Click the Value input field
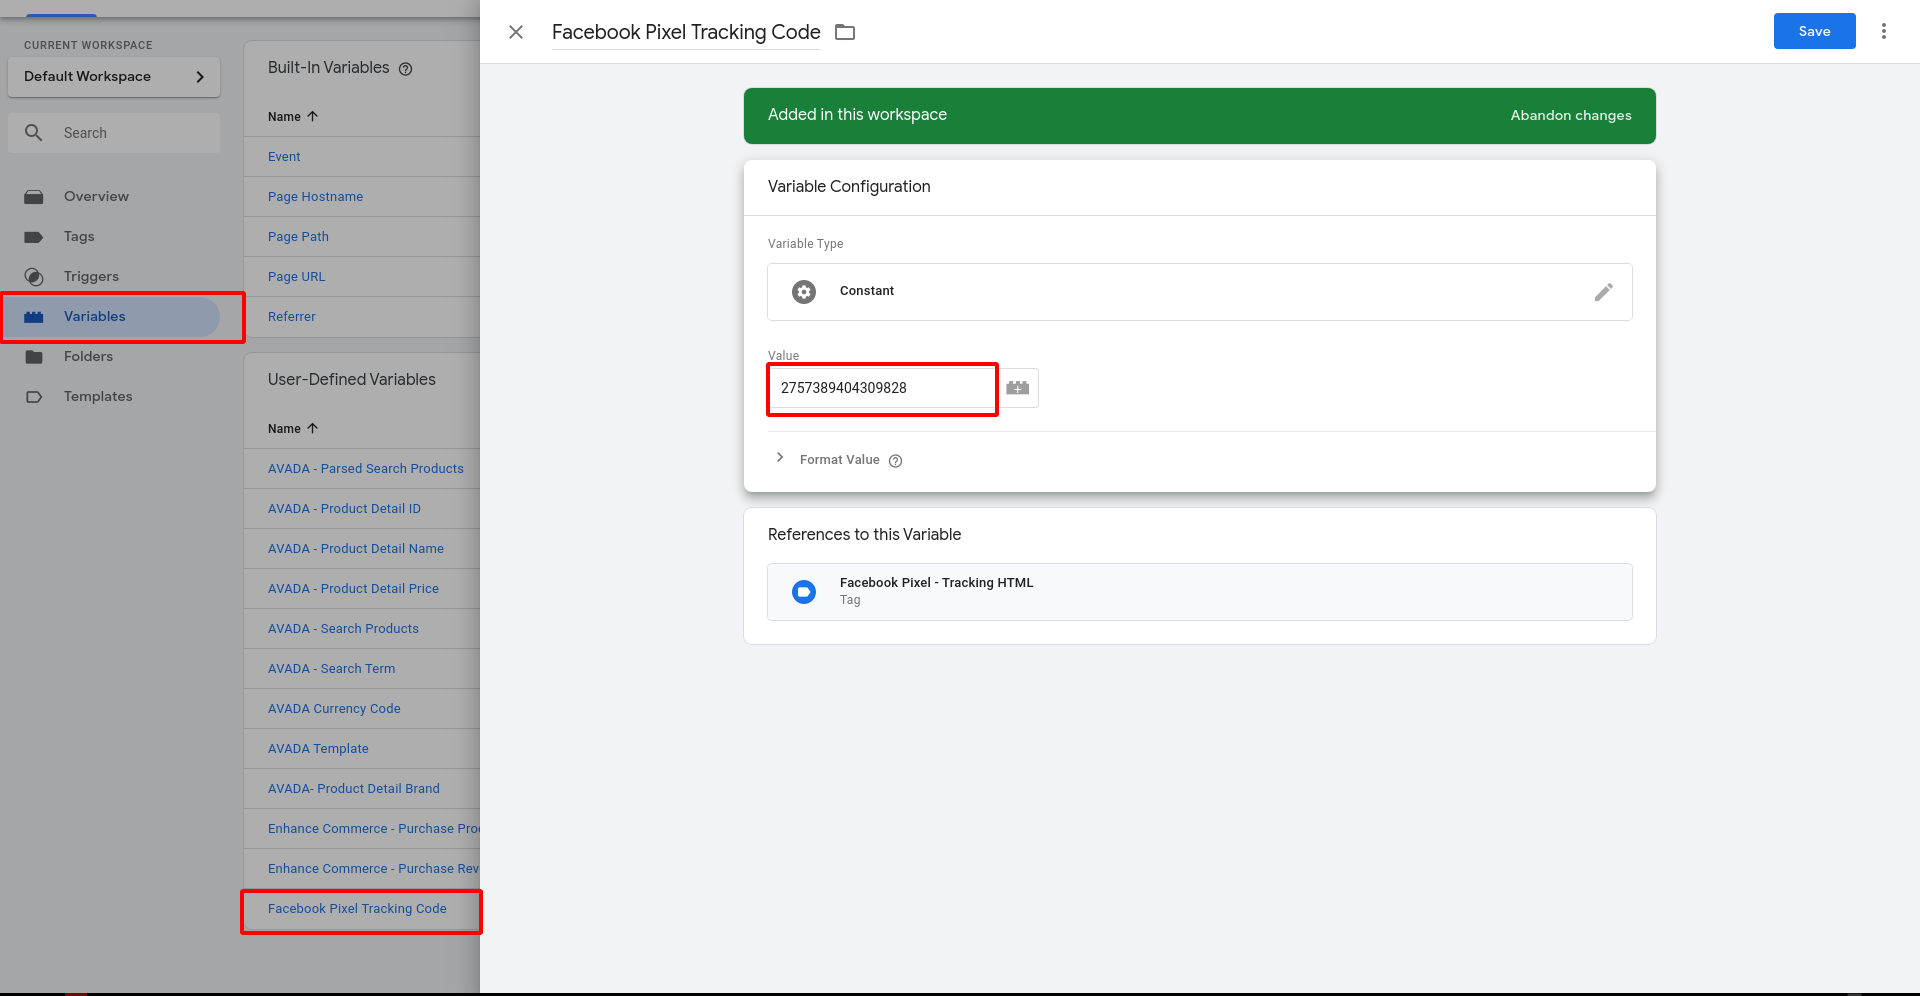 coord(882,388)
